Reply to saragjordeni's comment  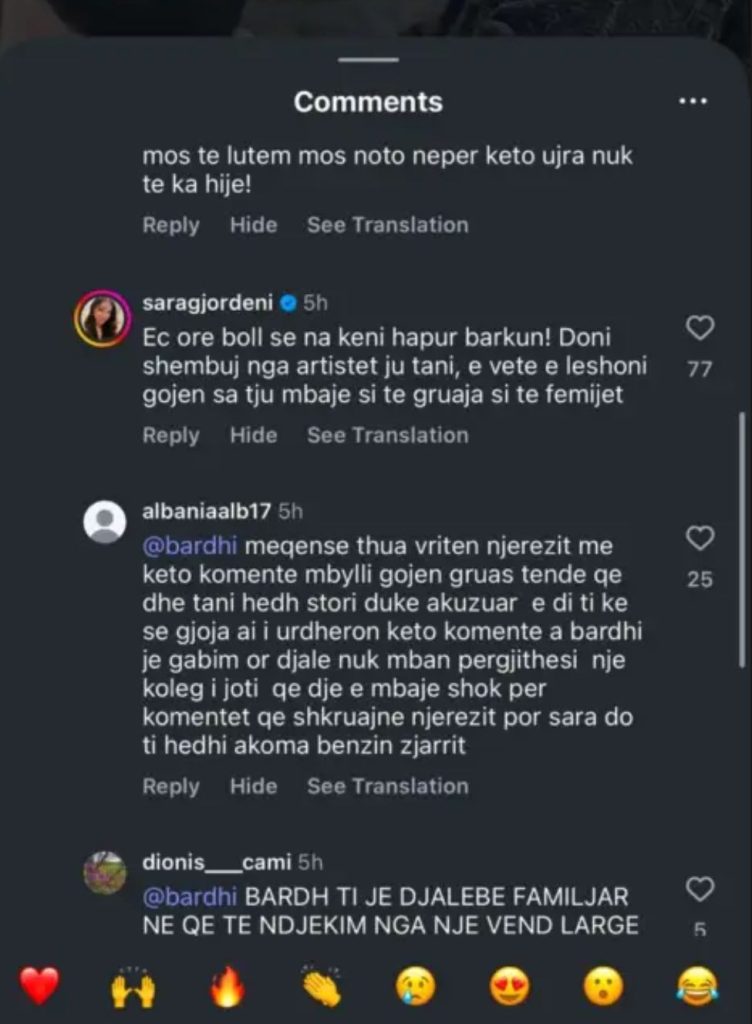tap(171, 436)
